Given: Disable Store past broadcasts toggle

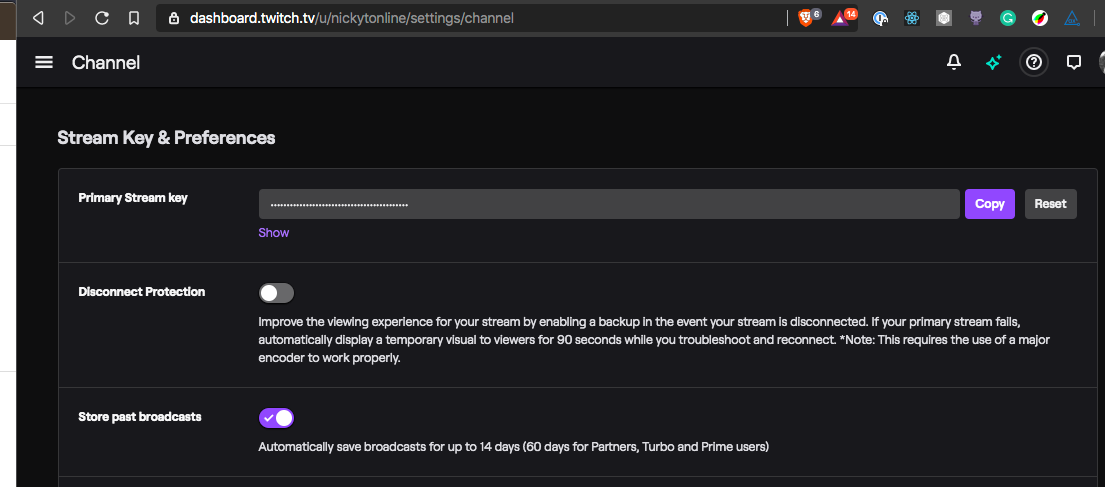Looking at the screenshot, I should [276, 417].
